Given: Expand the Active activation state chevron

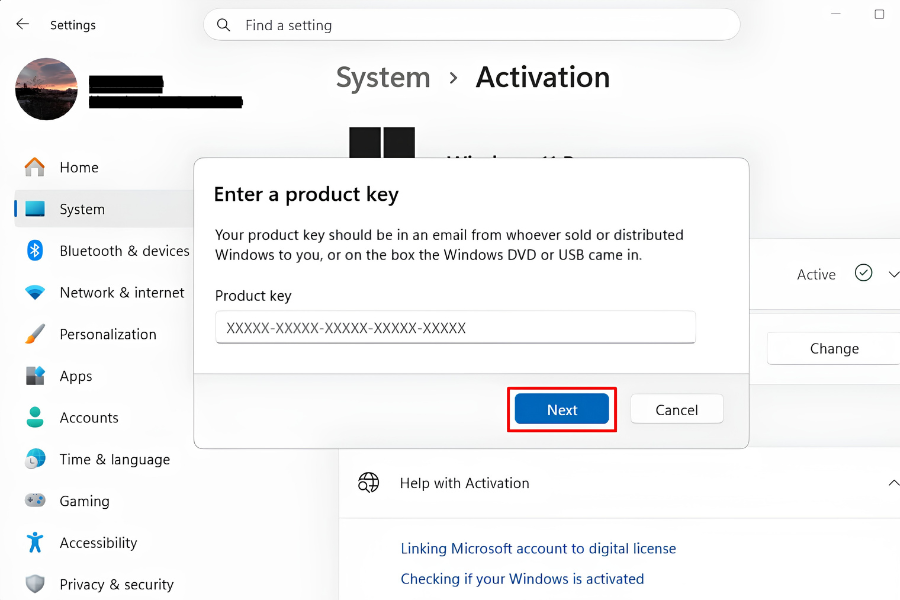Looking at the screenshot, I should (894, 274).
